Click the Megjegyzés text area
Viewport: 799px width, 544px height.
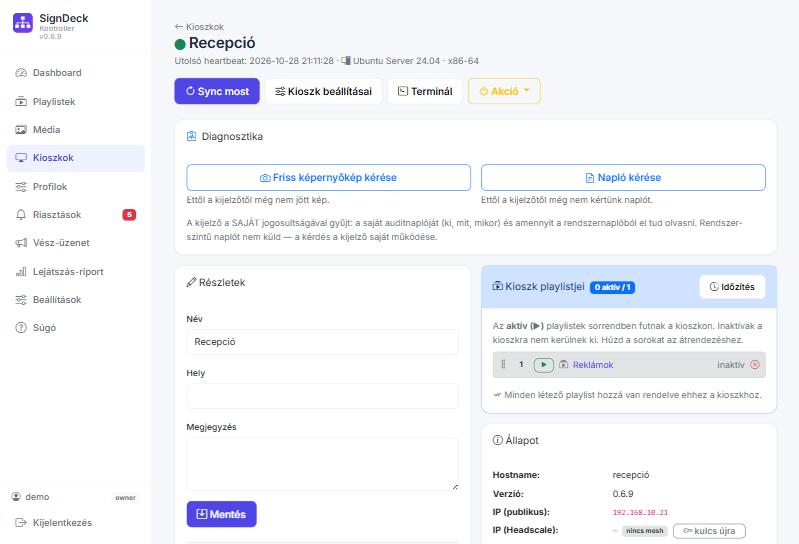pyautogui.click(x=323, y=464)
